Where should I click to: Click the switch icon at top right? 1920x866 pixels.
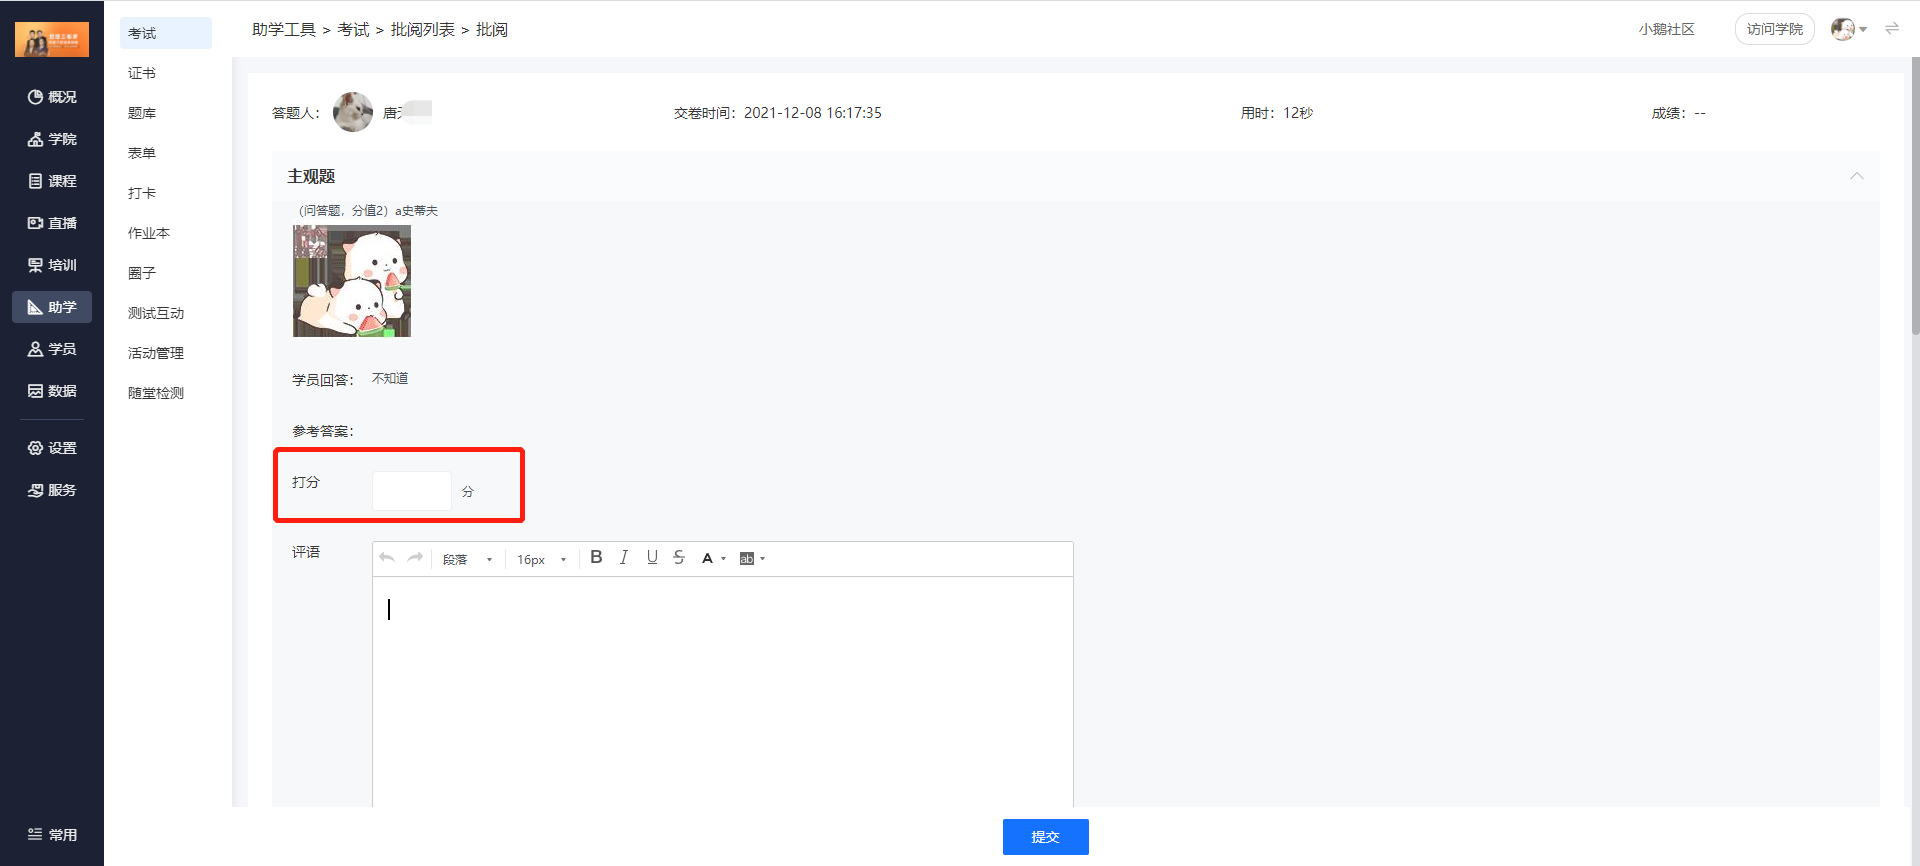1892,29
